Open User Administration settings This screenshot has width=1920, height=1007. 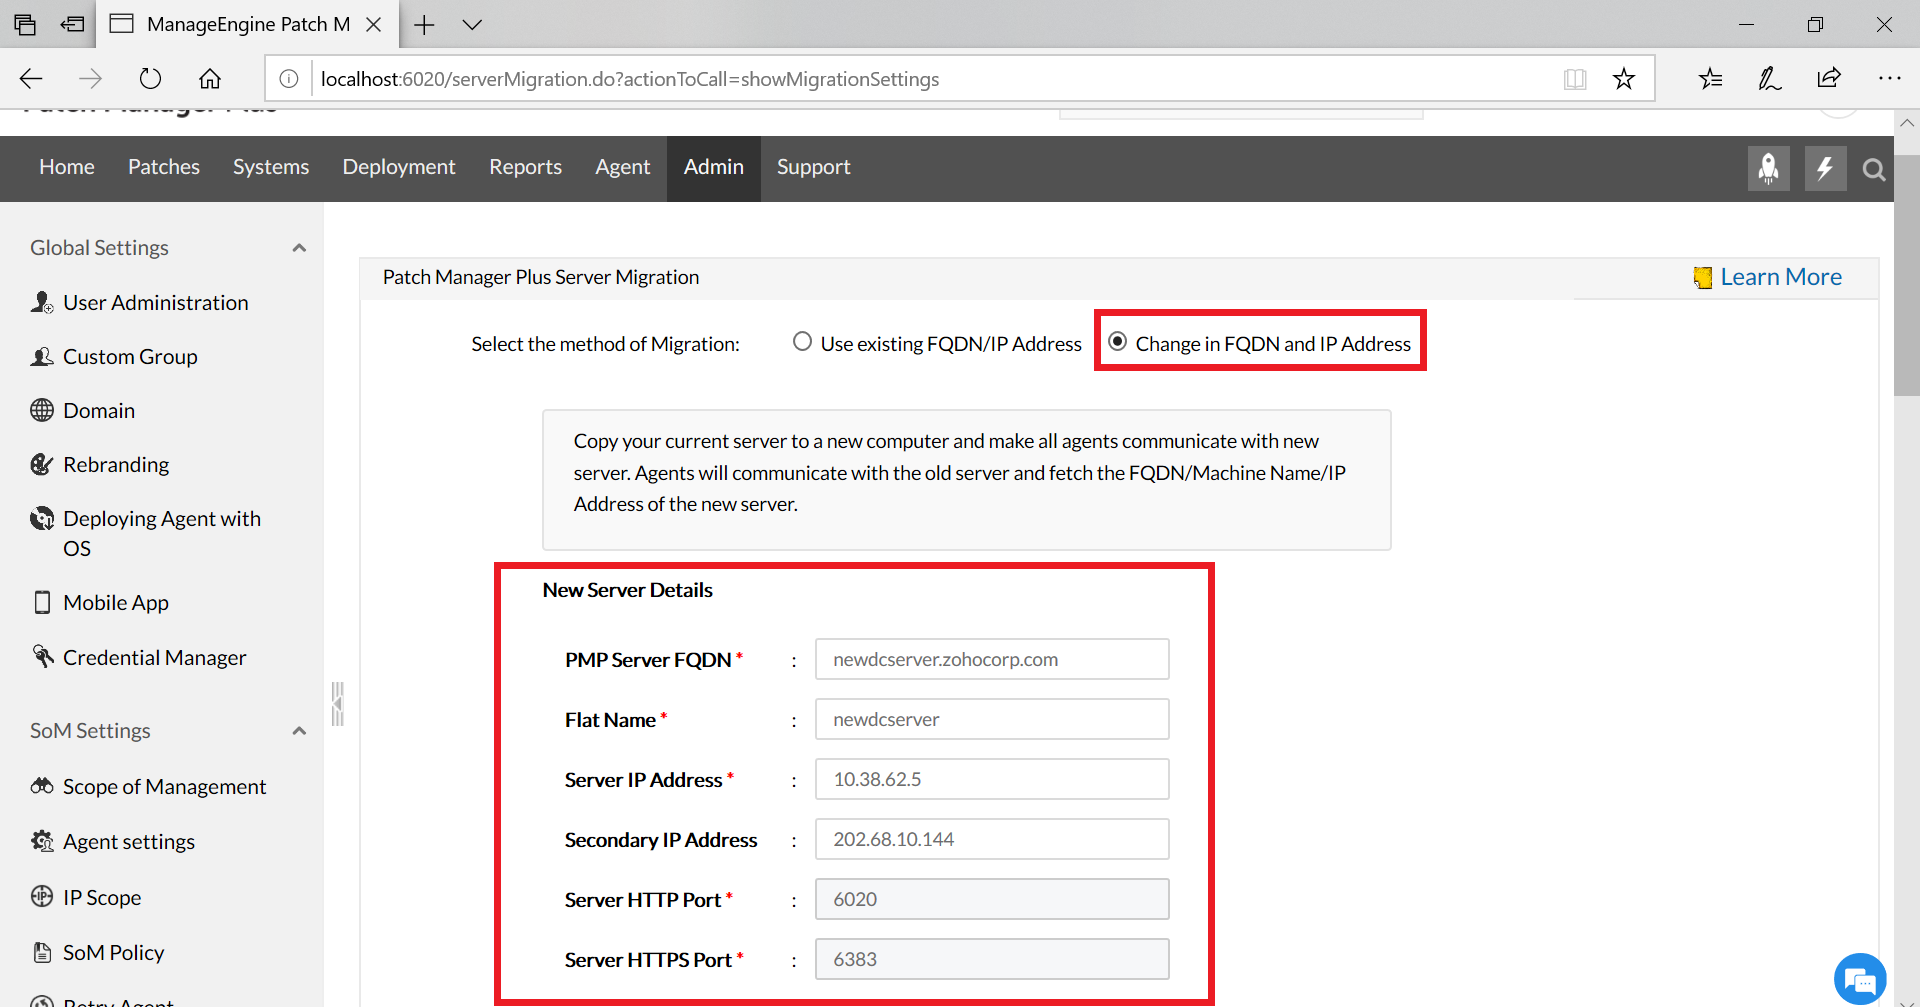155,302
